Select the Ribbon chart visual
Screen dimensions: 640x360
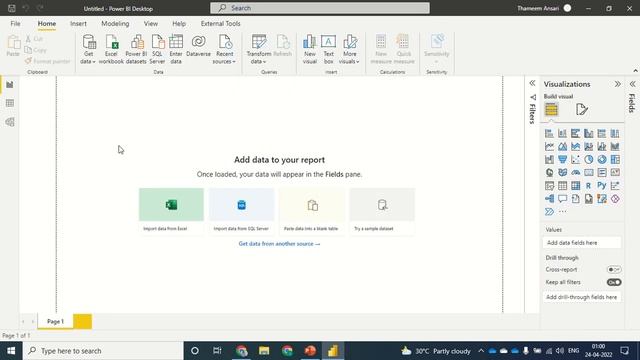click(615, 147)
